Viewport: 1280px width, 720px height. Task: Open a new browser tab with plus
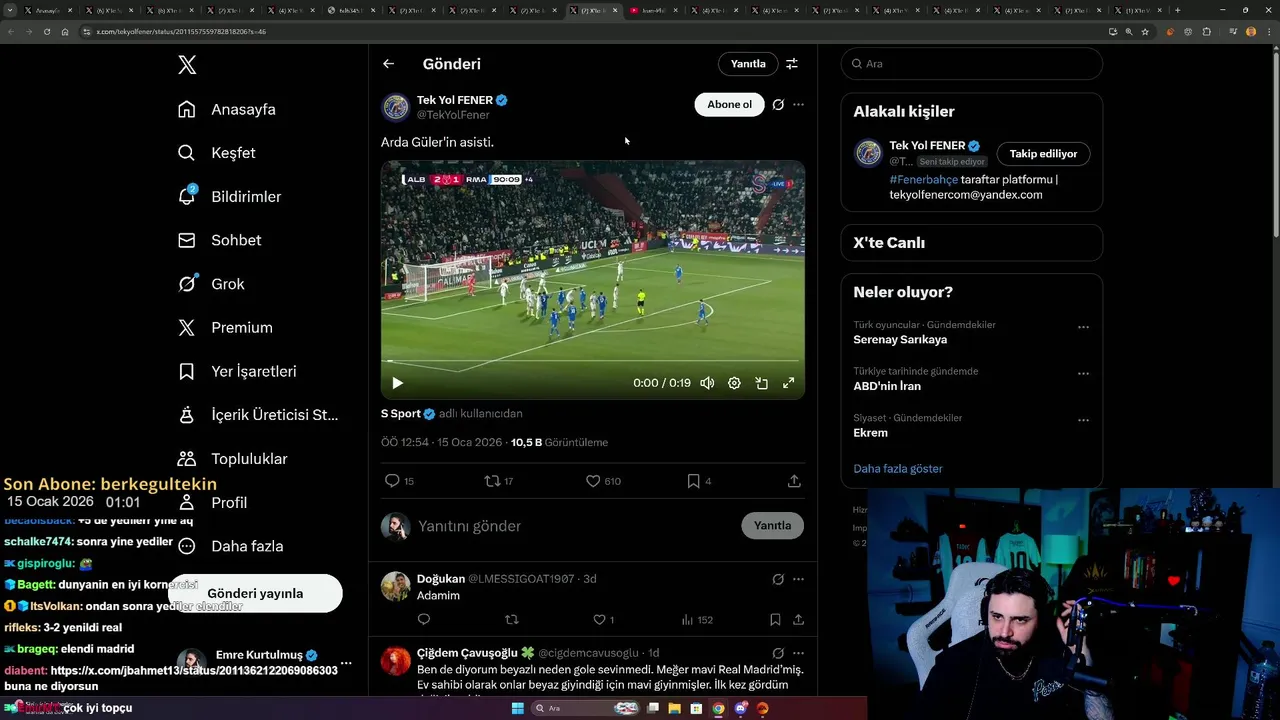(1177, 10)
